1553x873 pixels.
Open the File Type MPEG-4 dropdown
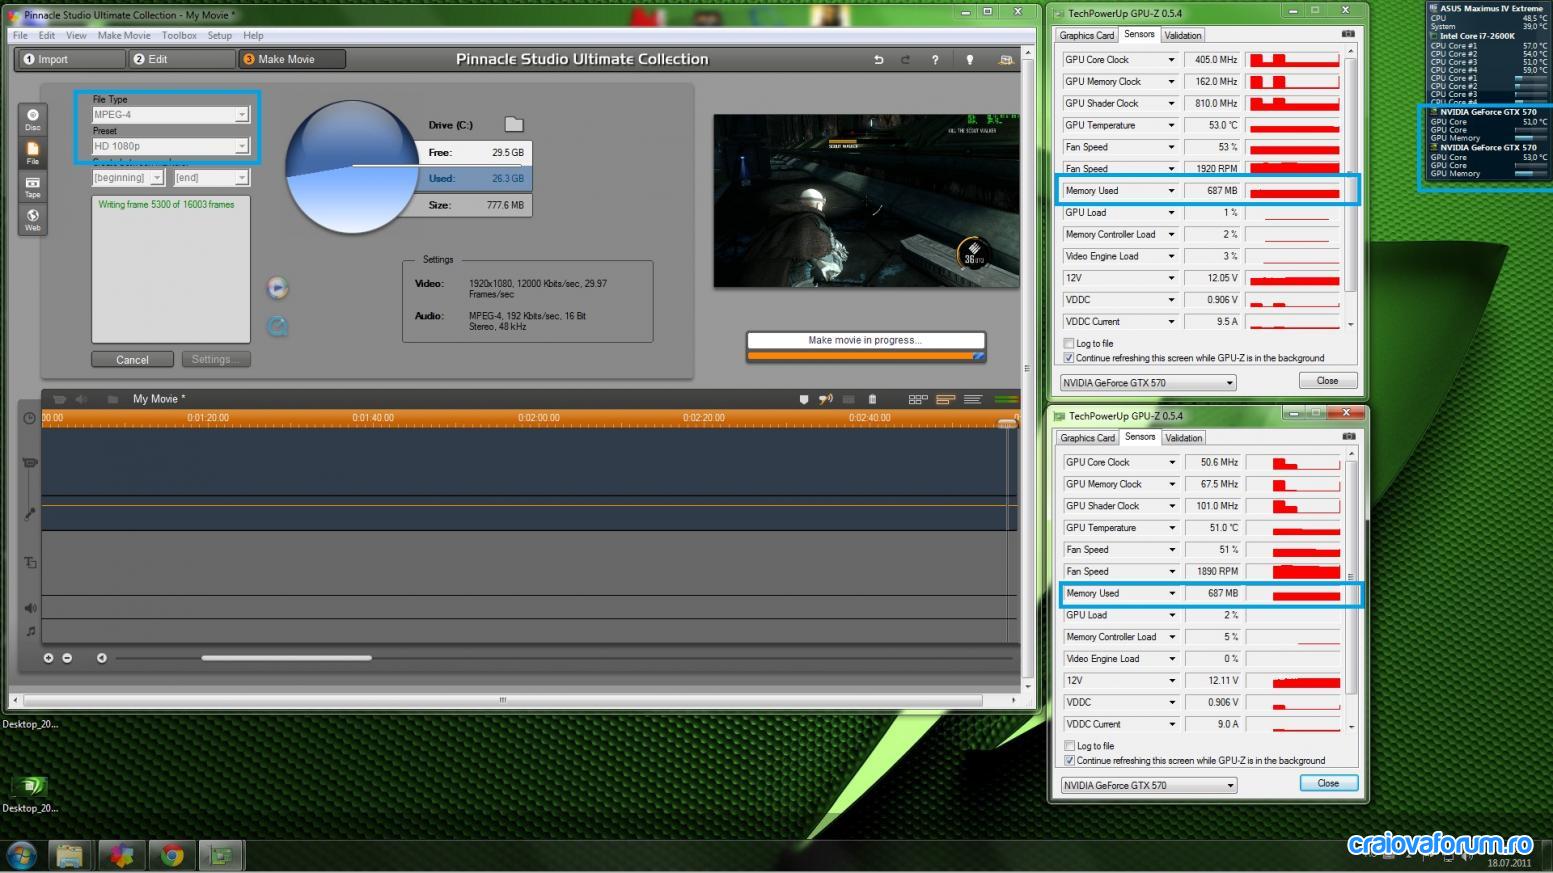point(170,115)
